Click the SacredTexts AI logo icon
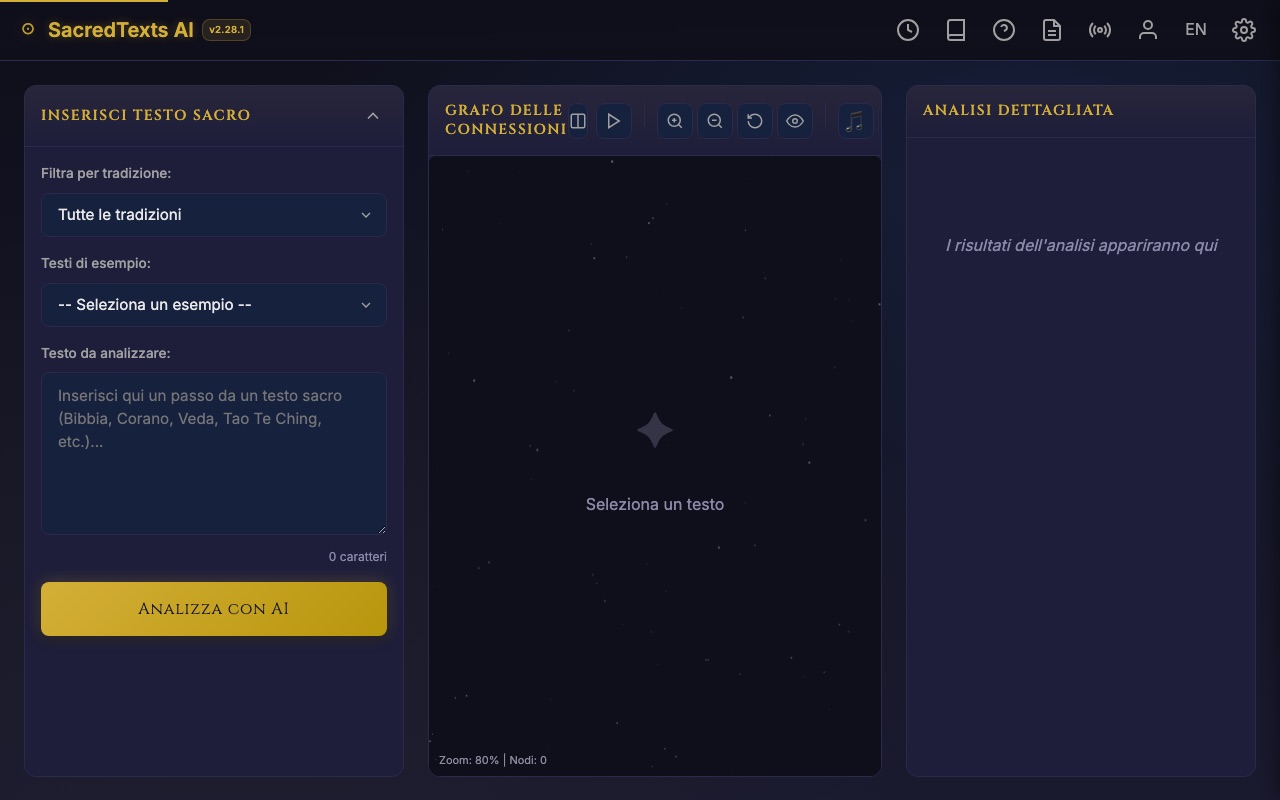 point(28,30)
